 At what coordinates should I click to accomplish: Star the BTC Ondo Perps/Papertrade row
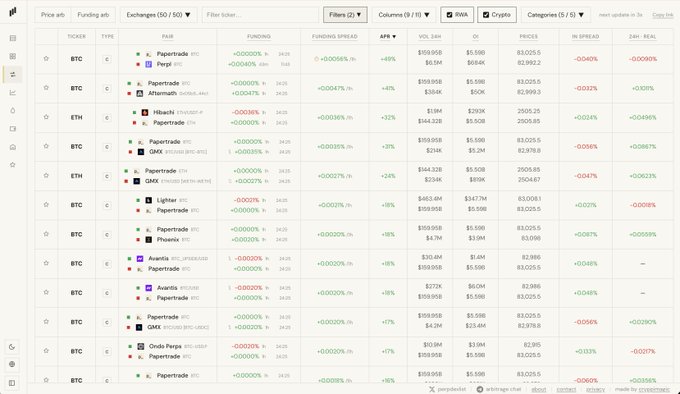[46, 351]
